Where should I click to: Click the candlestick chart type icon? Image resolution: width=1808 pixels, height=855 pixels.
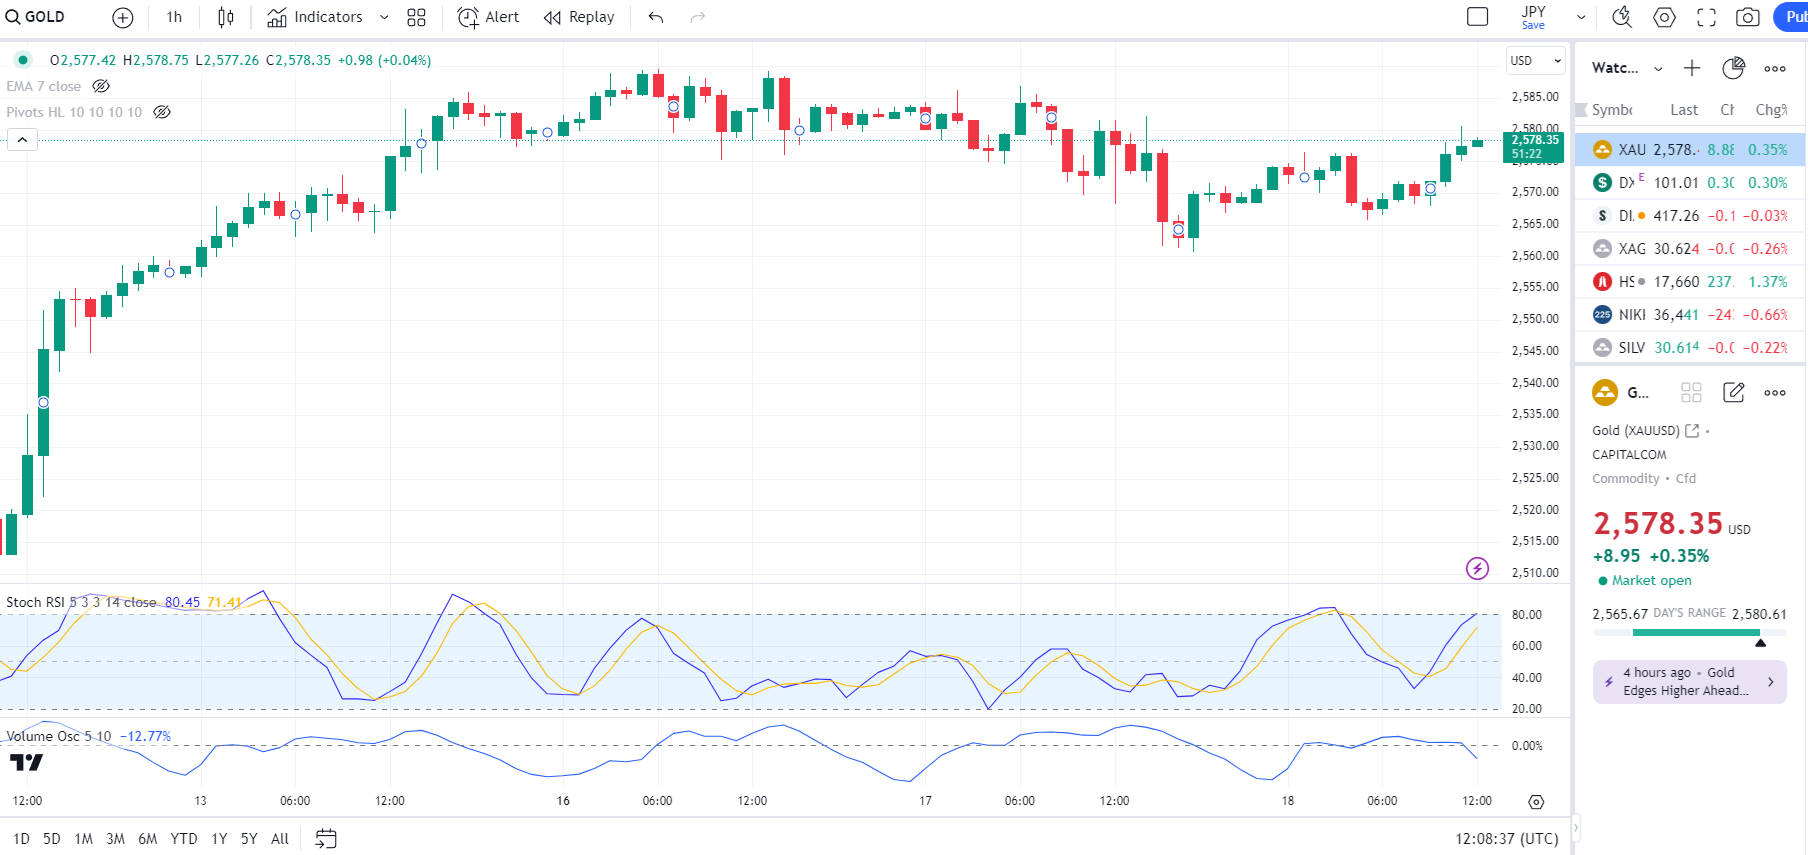click(226, 17)
